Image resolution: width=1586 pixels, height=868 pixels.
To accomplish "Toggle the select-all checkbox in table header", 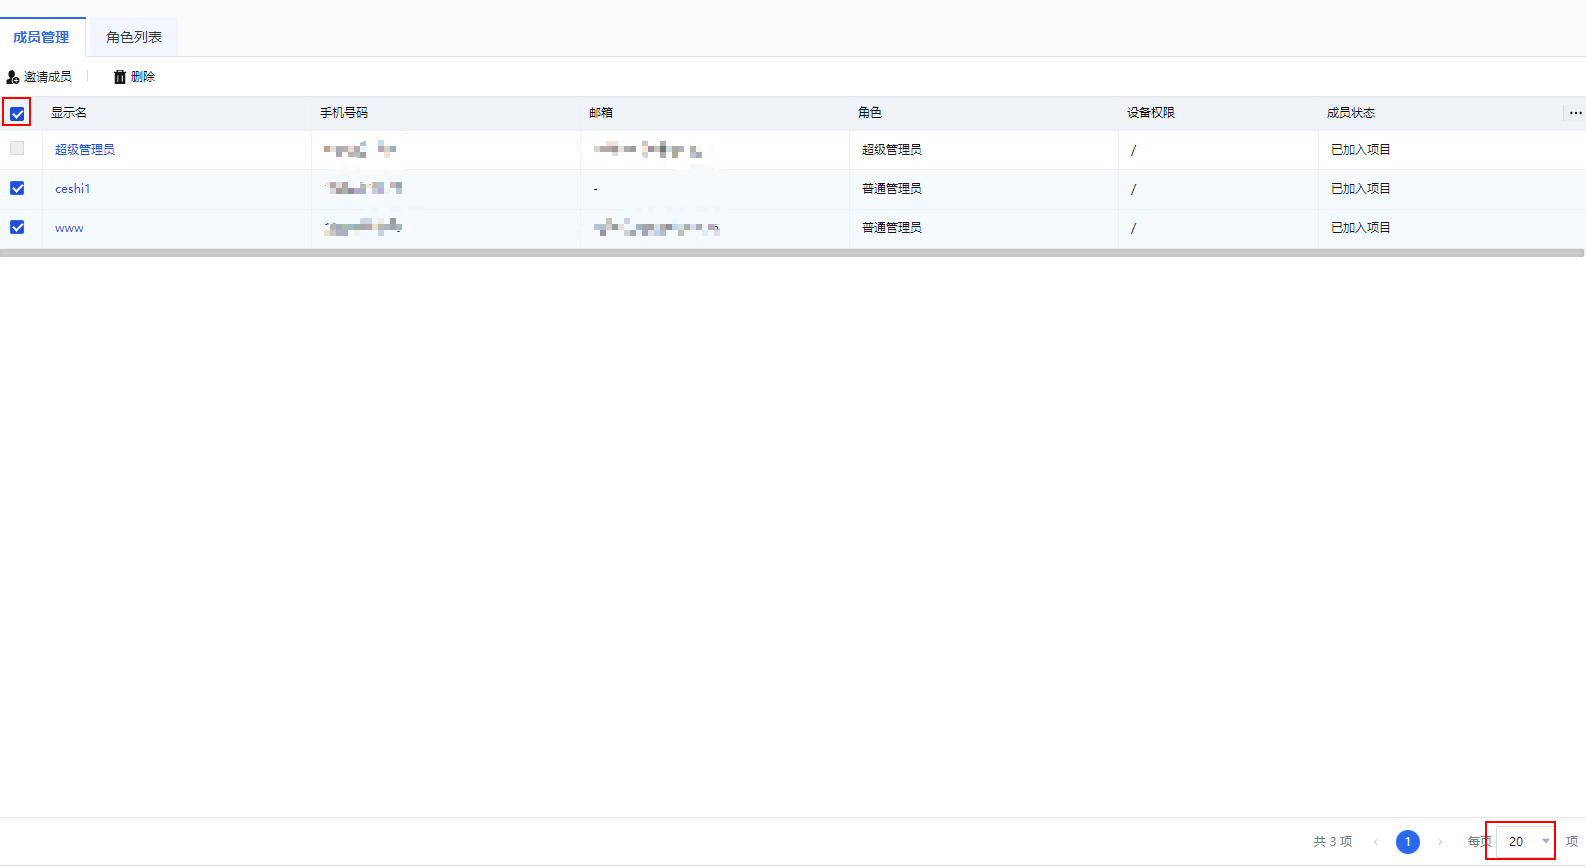I will coord(17,113).
